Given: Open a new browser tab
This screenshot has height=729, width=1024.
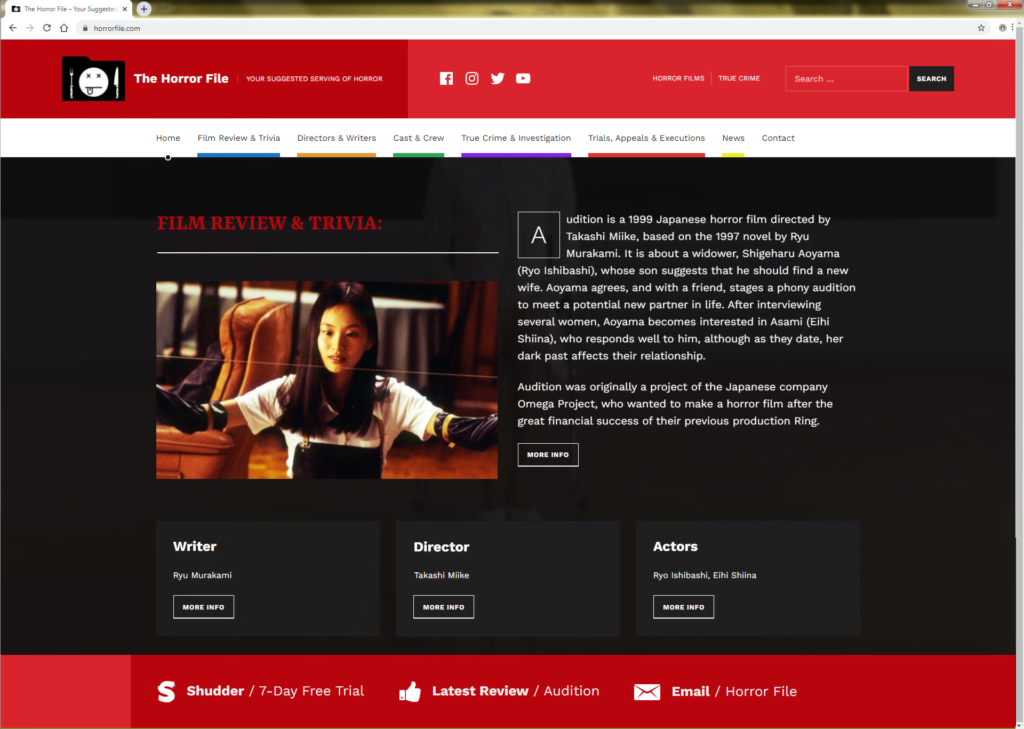Looking at the screenshot, I should (144, 9).
